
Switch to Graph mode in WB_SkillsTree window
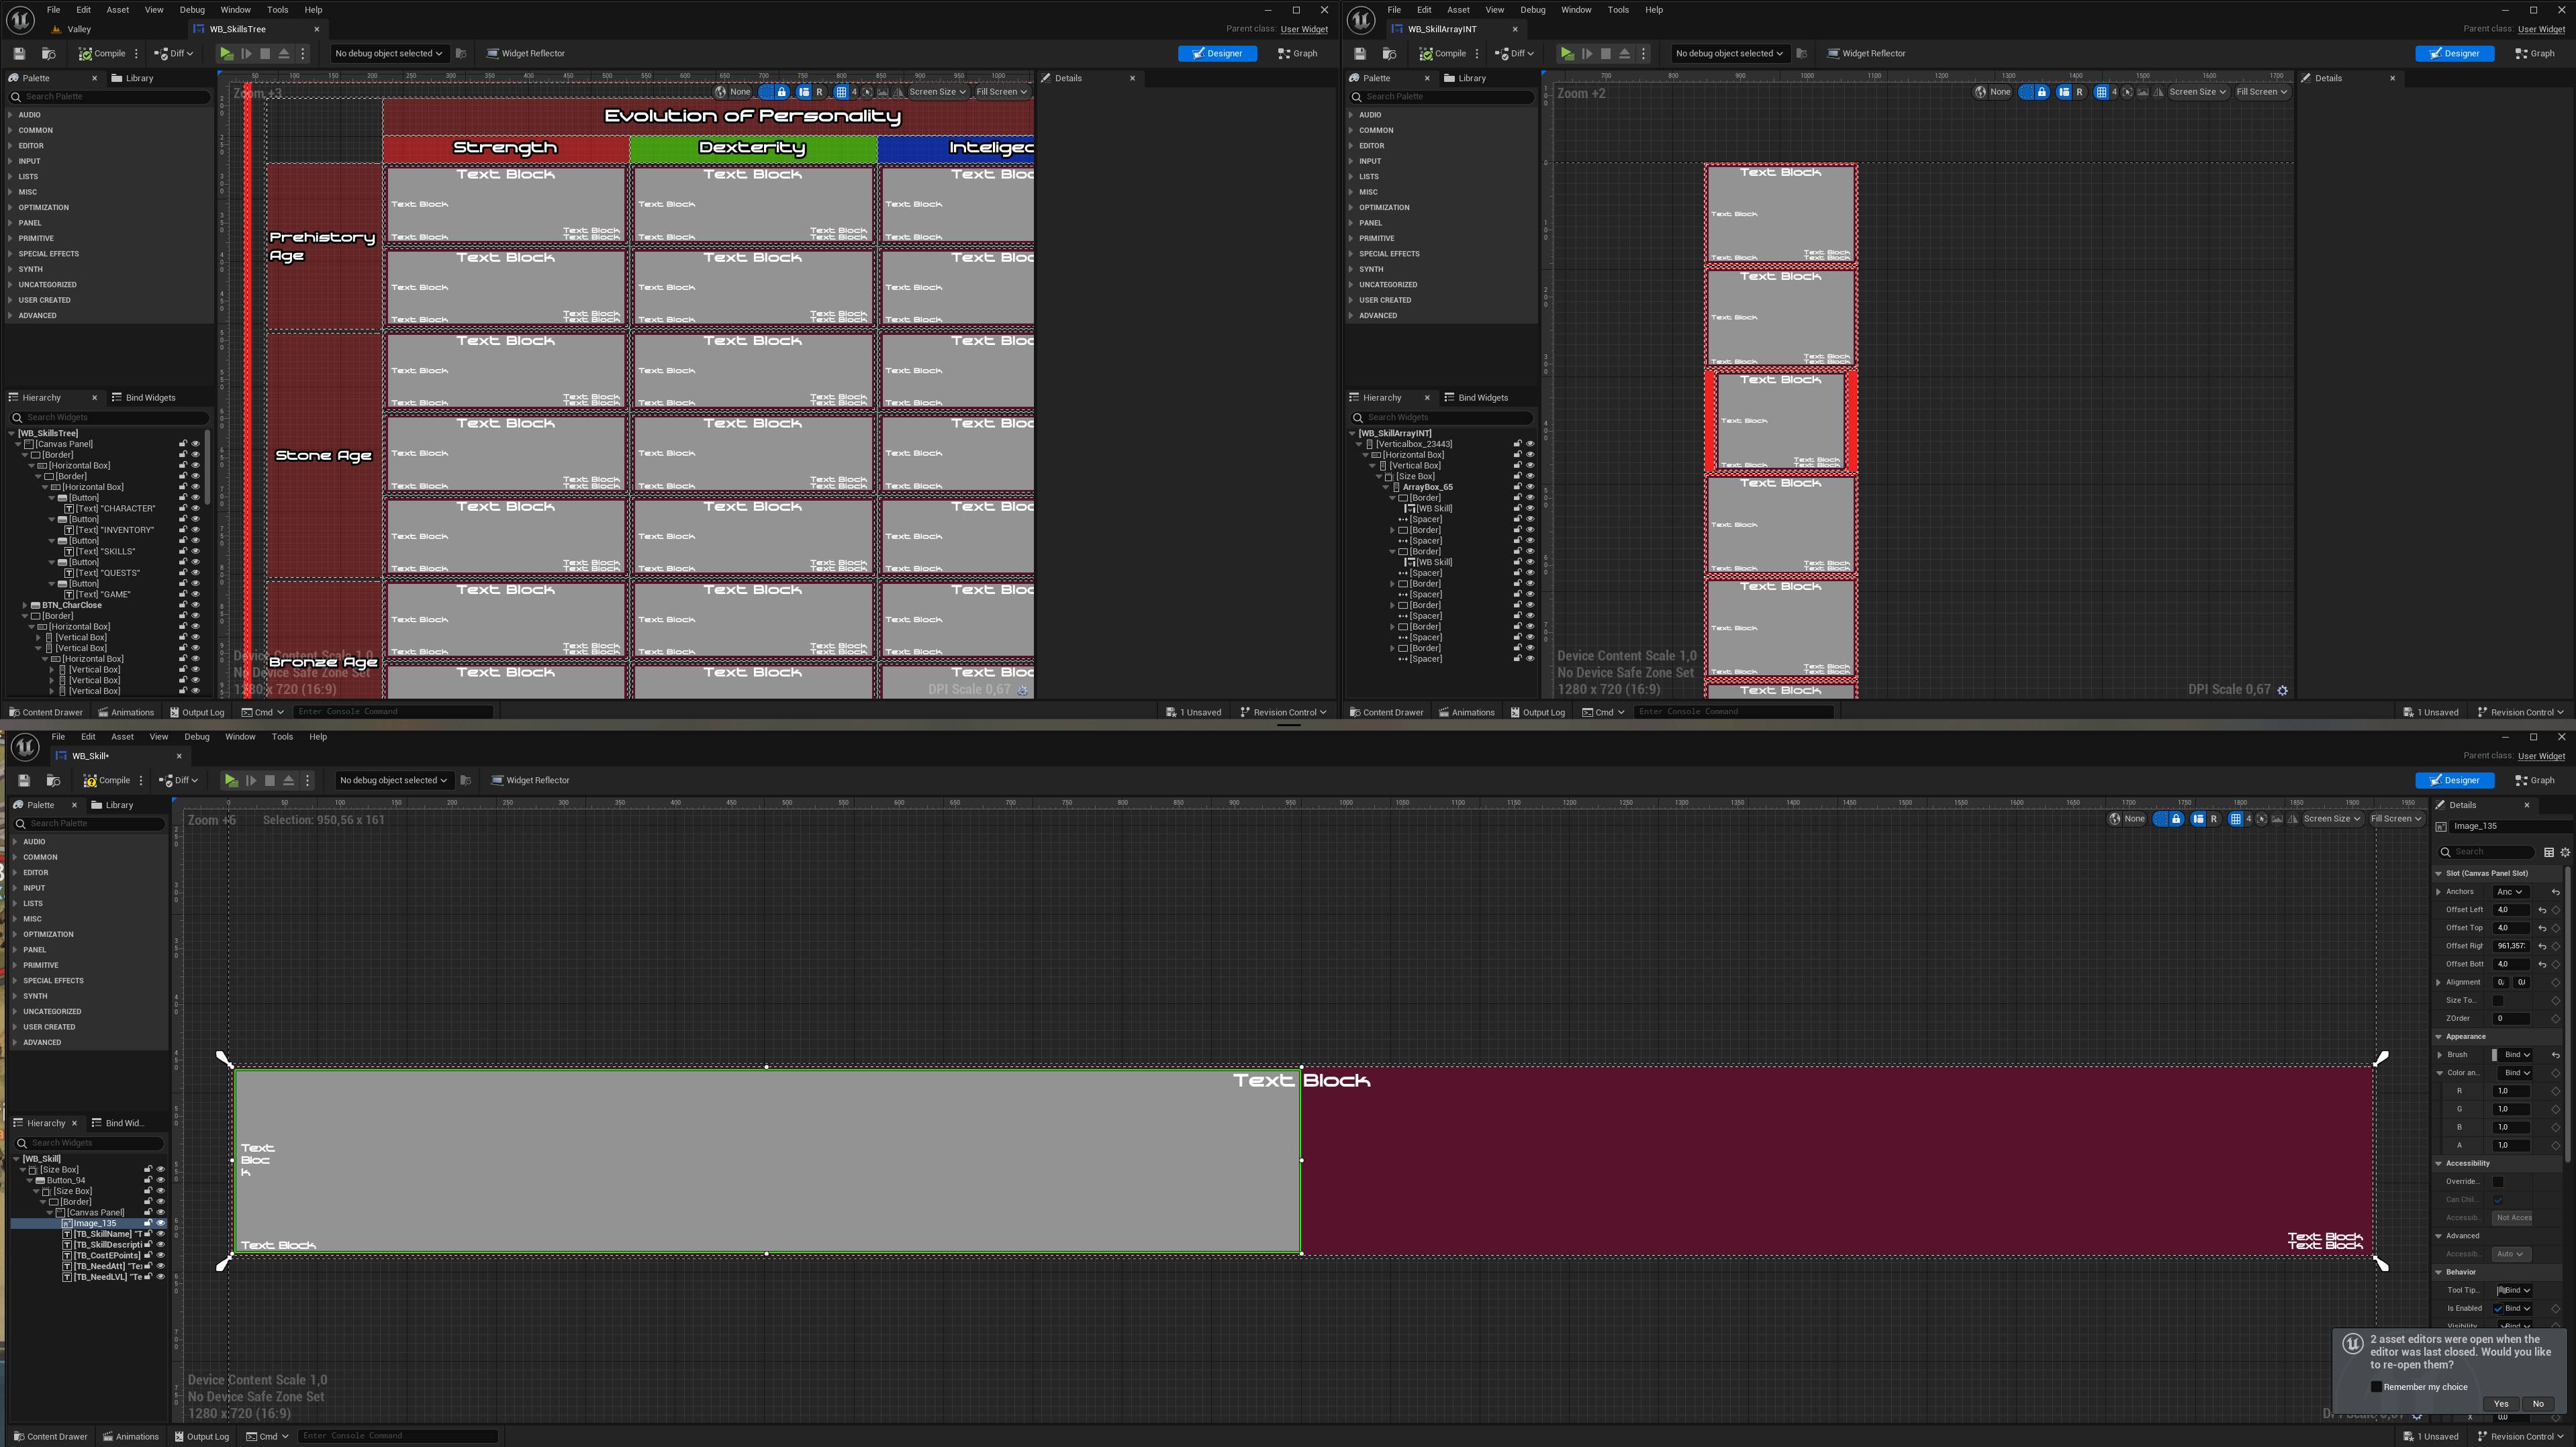tap(1297, 54)
